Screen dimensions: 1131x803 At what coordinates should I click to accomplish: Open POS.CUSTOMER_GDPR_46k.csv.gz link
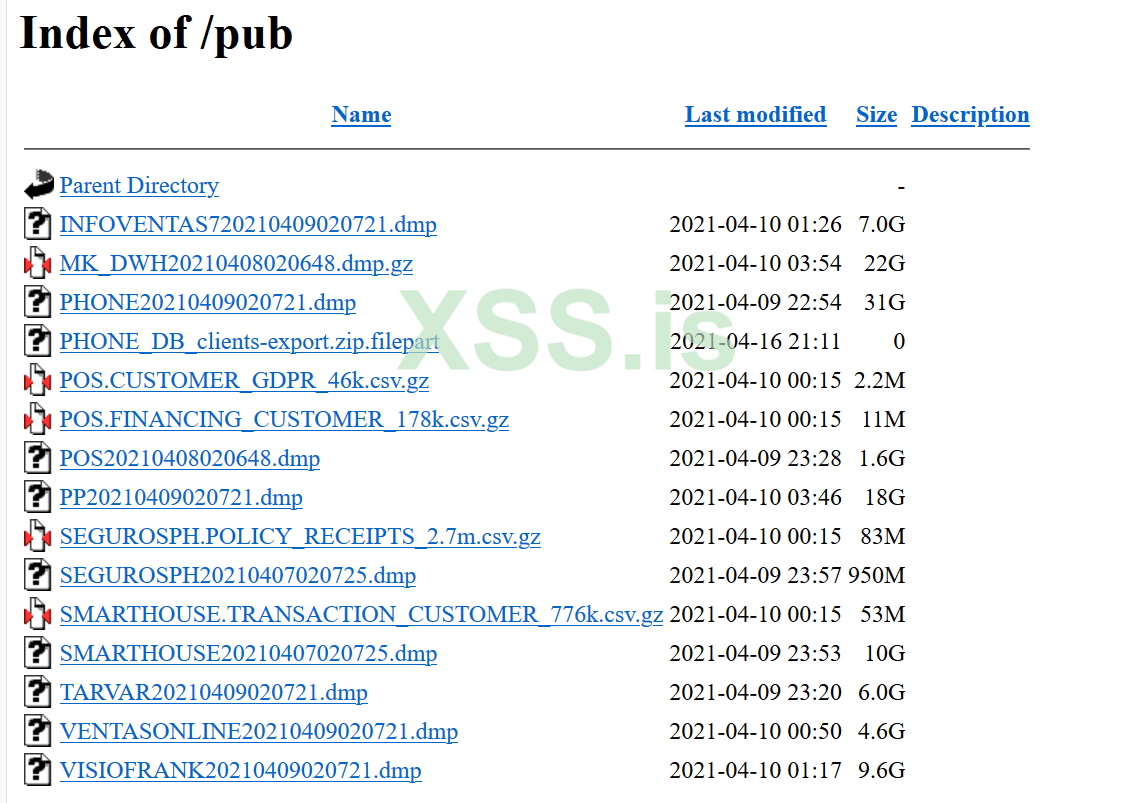click(x=244, y=380)
